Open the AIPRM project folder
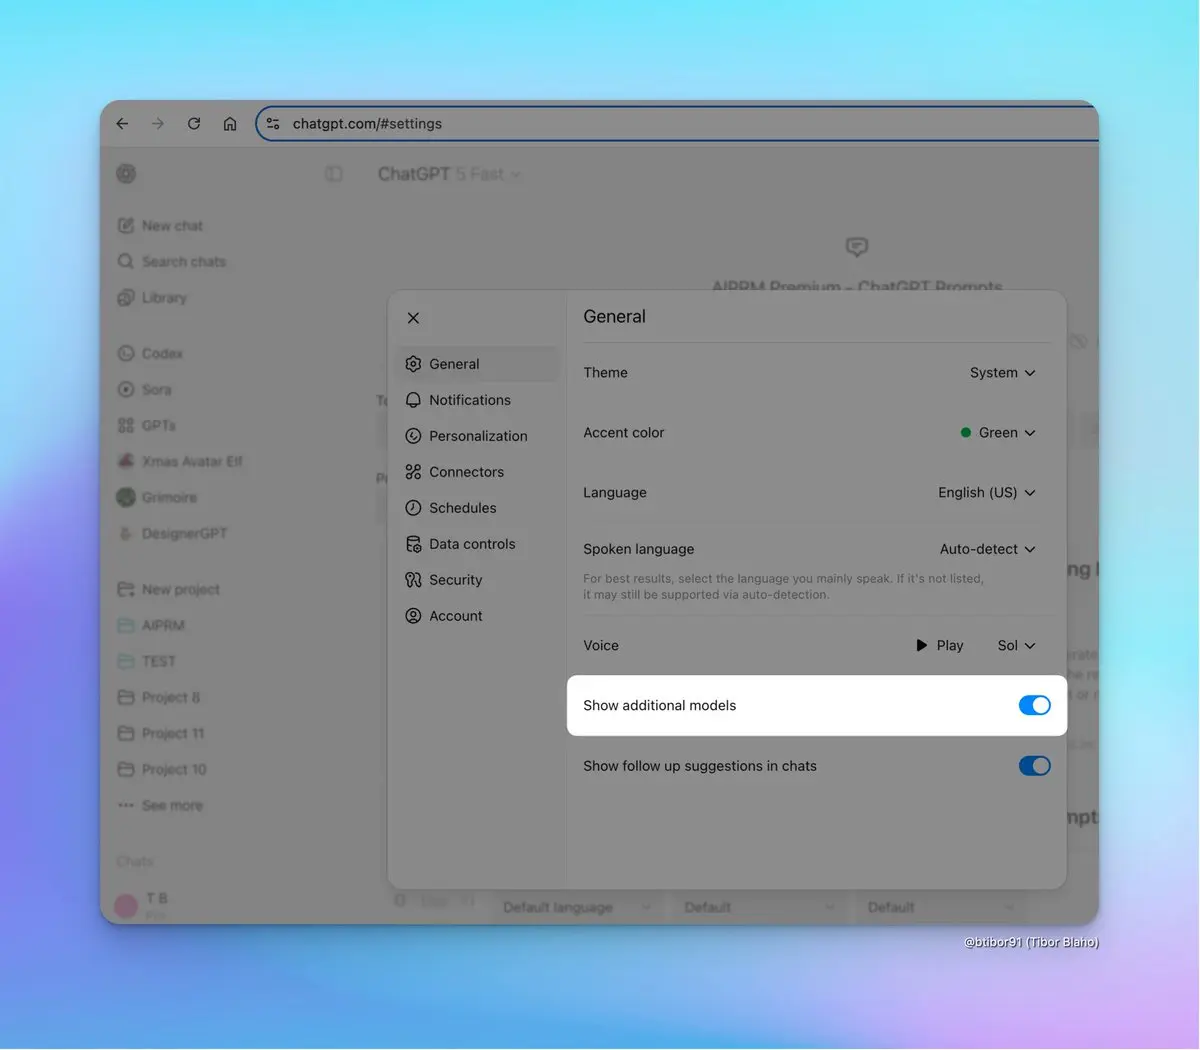This screenshot has height=1050, width=1200. point(152,626)
